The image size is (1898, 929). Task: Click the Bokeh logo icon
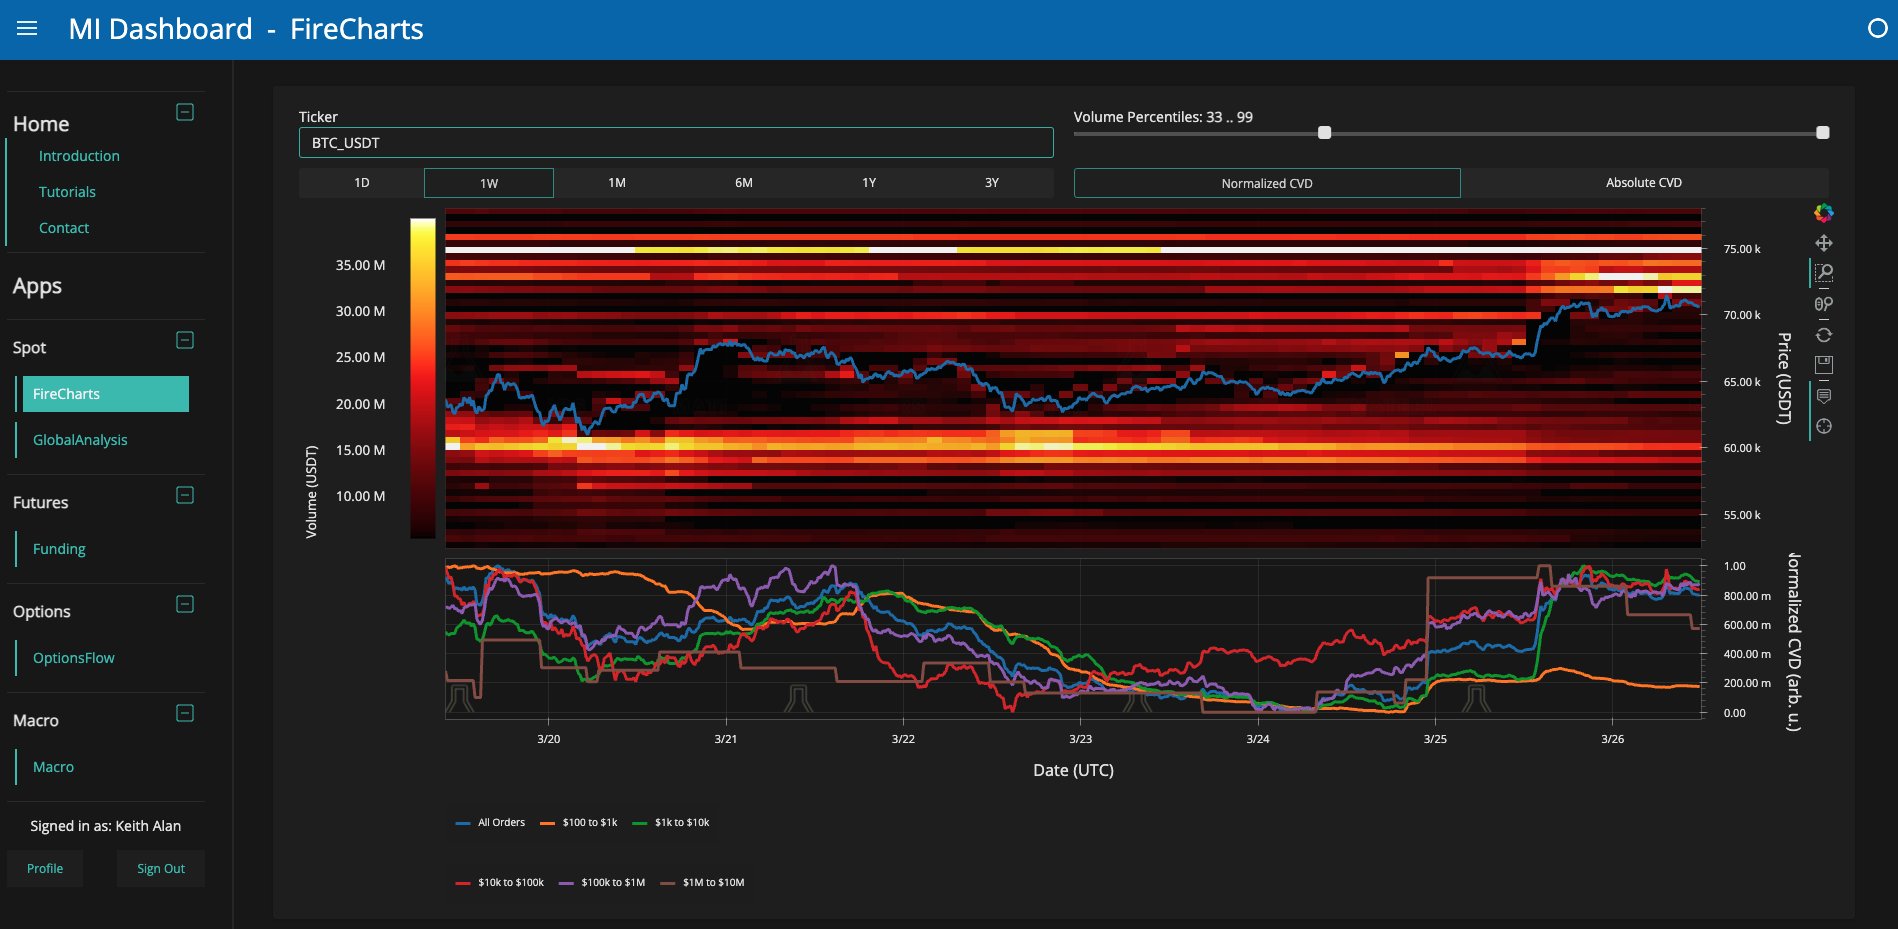[x=1824, y=212]
